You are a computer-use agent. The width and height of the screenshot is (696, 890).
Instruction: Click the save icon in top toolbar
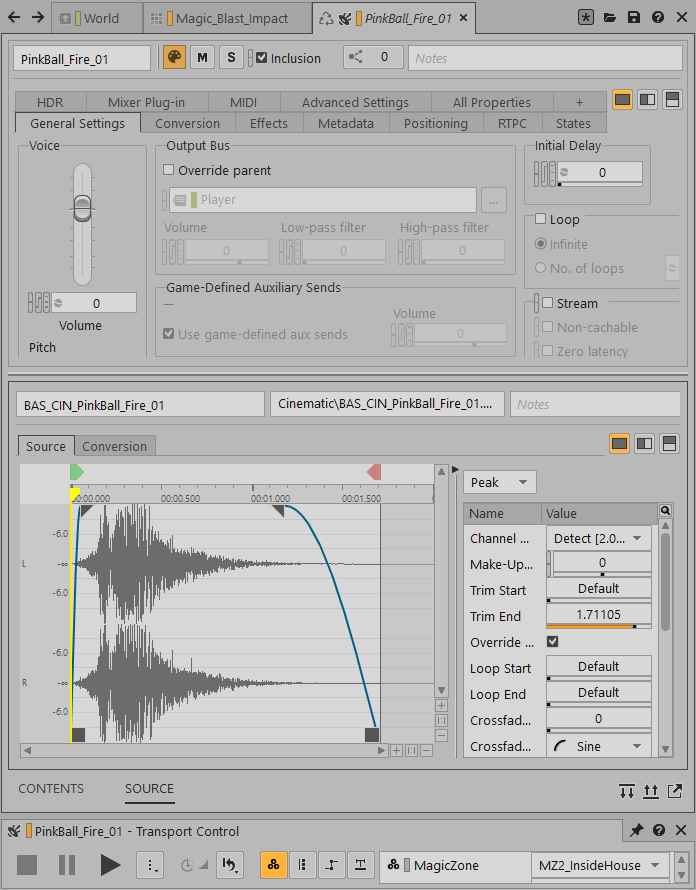point(634,18)
